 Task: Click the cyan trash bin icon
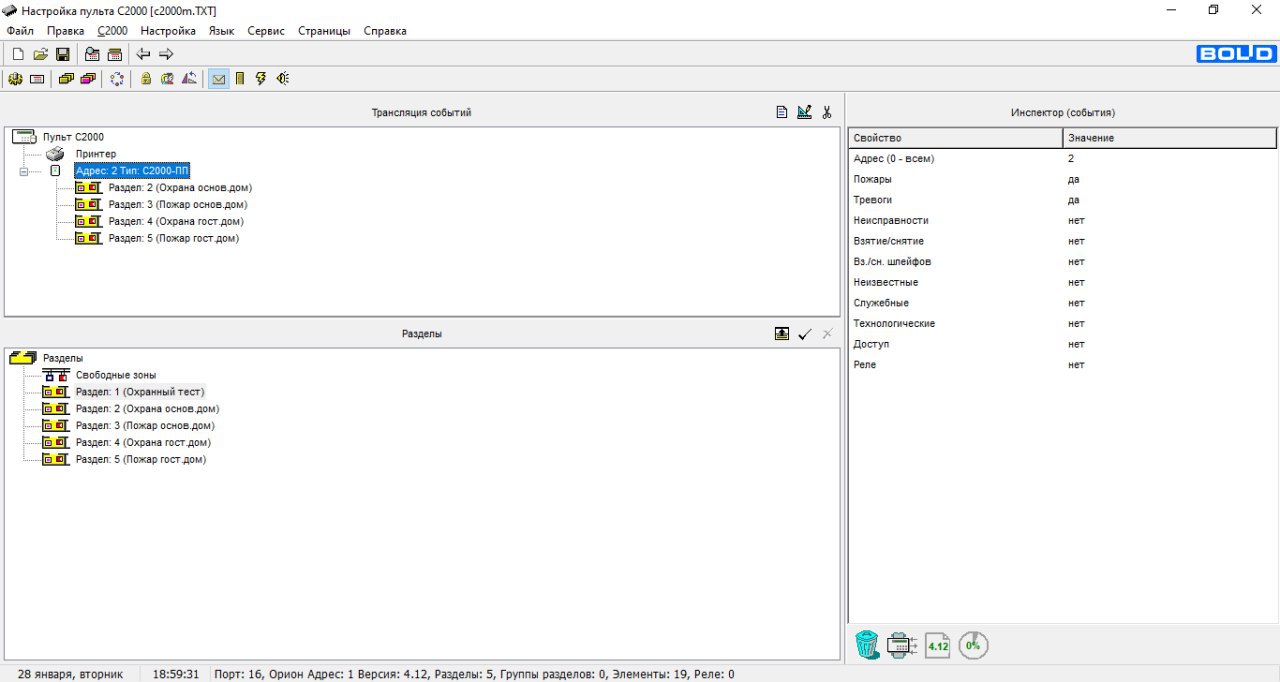[867, 645]
